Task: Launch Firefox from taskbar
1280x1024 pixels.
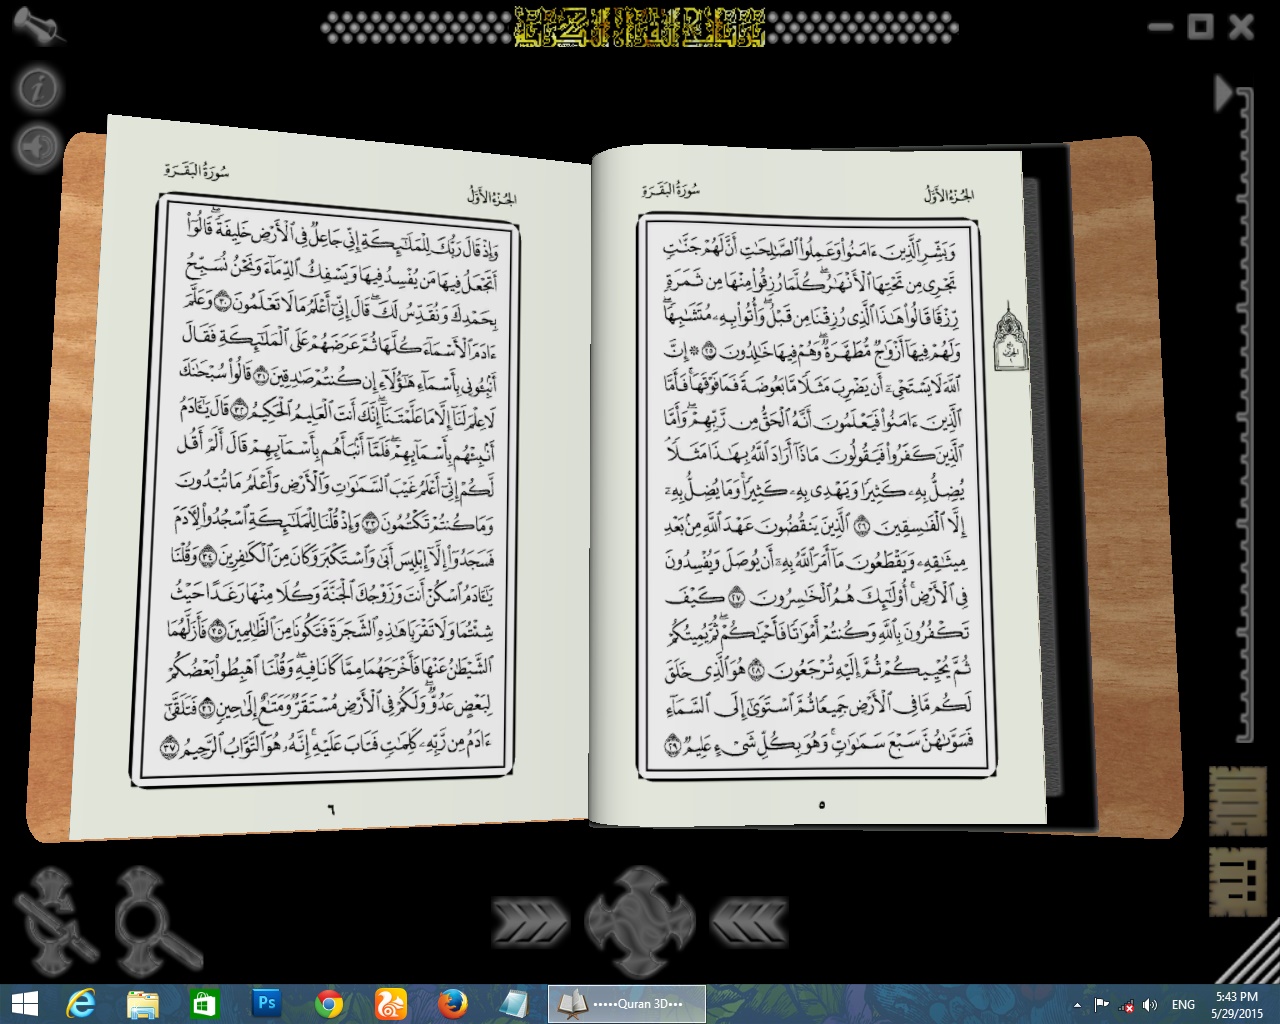Action: tap(453, 1004)
